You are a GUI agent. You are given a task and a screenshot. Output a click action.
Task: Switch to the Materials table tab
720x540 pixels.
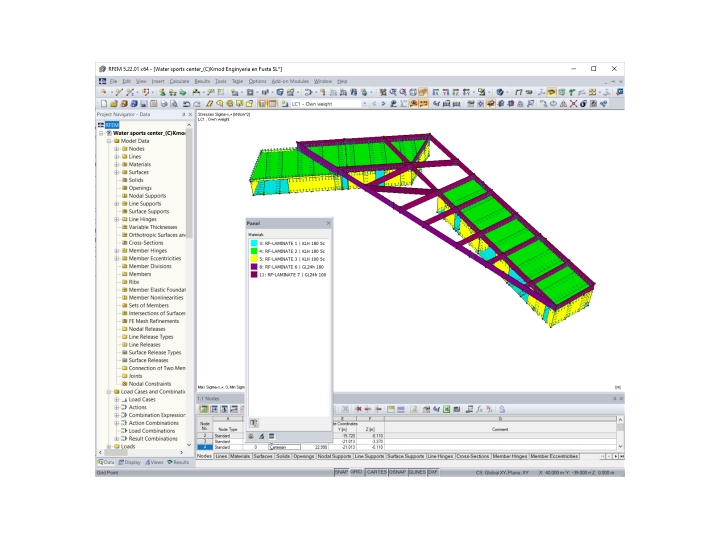click(240, 456)
